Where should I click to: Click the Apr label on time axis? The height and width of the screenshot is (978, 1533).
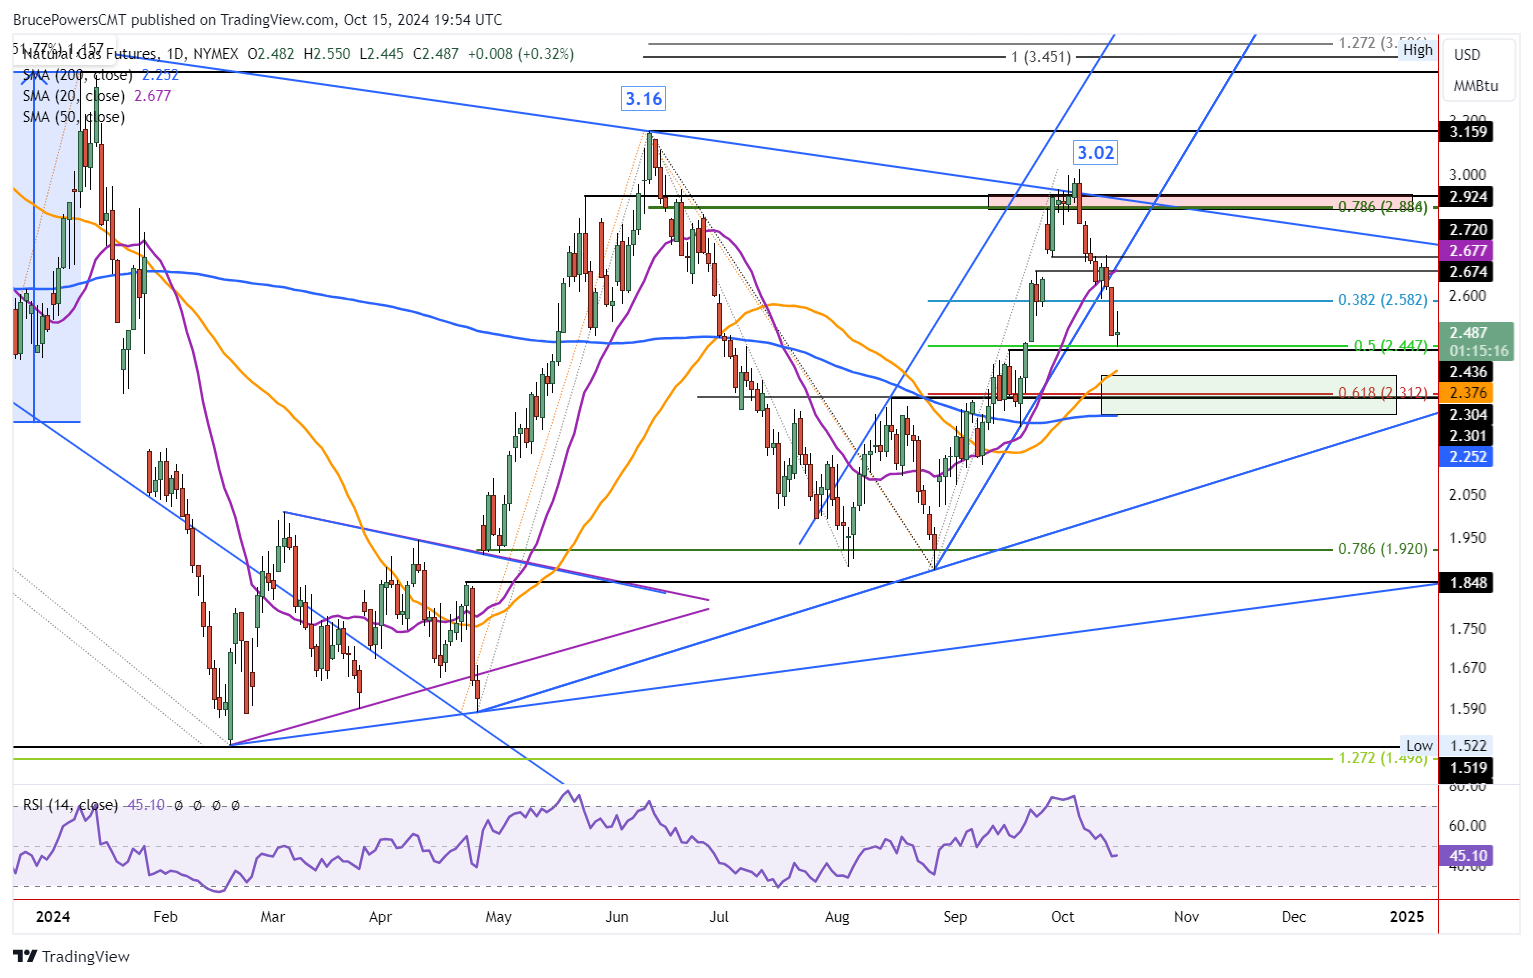click(x=380, y=916)
